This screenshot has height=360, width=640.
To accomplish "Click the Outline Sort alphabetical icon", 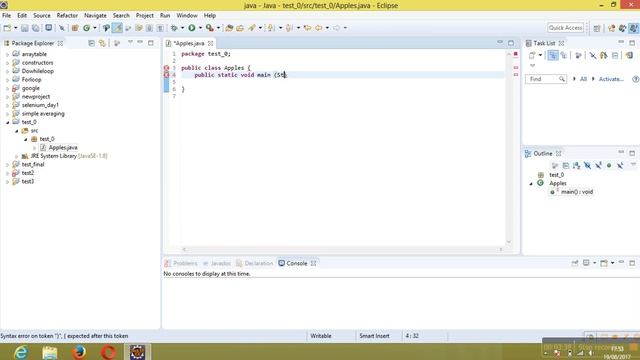I will click(576, 165).
